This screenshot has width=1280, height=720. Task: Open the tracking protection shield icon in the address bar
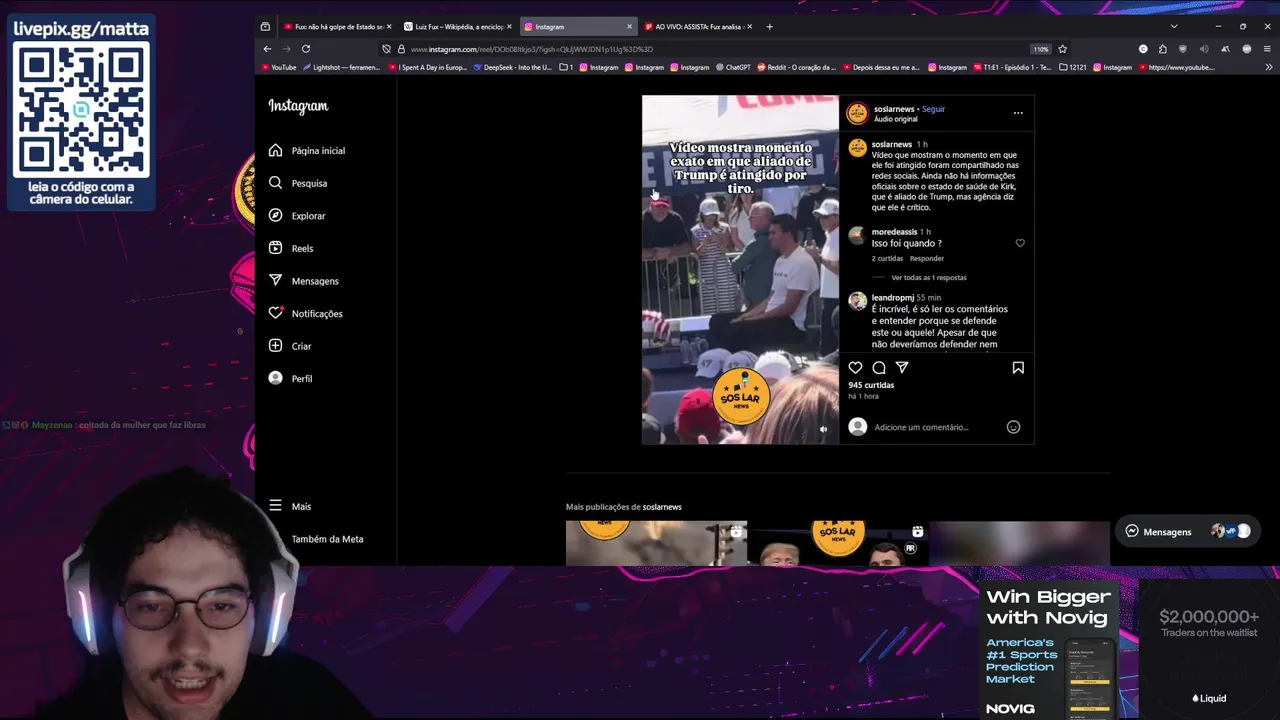pyautogui.click(x=387, y=49)
